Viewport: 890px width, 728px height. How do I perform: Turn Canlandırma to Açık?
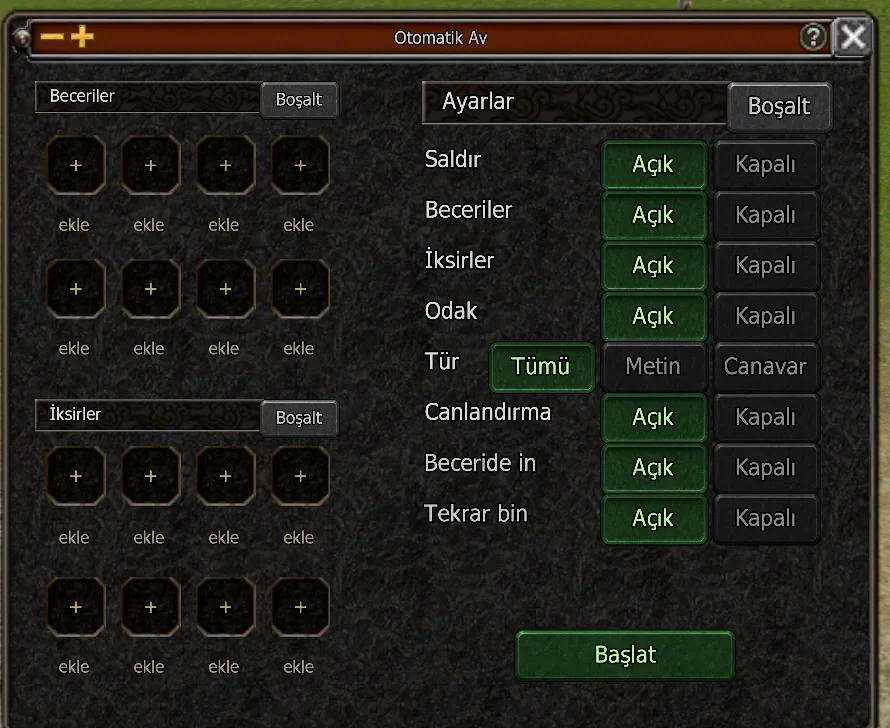click(x=654, y=418)
